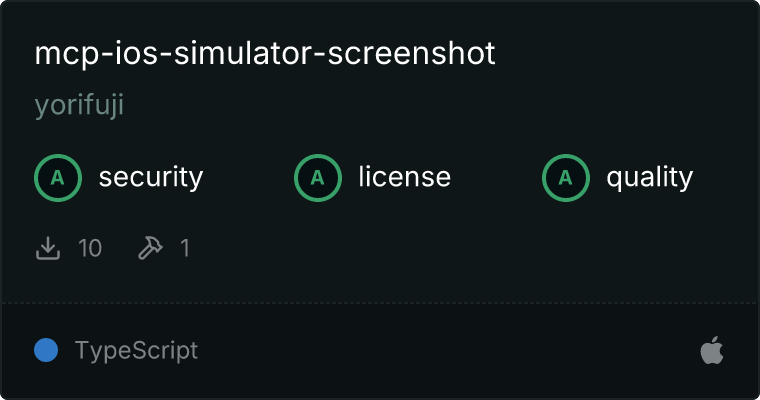The image size is (760, 400).
Task: Click the security grade A badge circle
Action: pyautogui.click(x=58, y=178)
